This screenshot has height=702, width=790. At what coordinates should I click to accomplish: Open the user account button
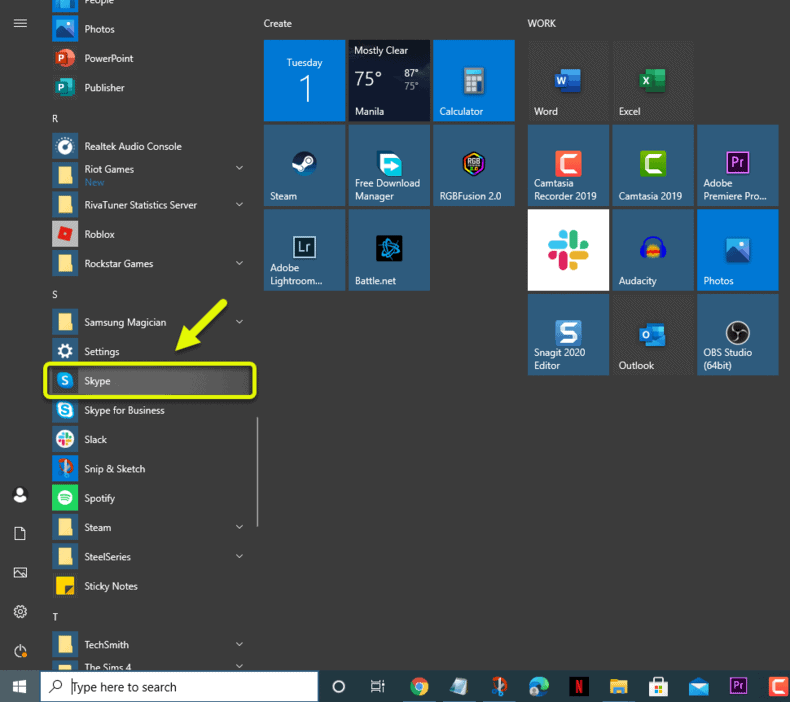tap(20, 495)
